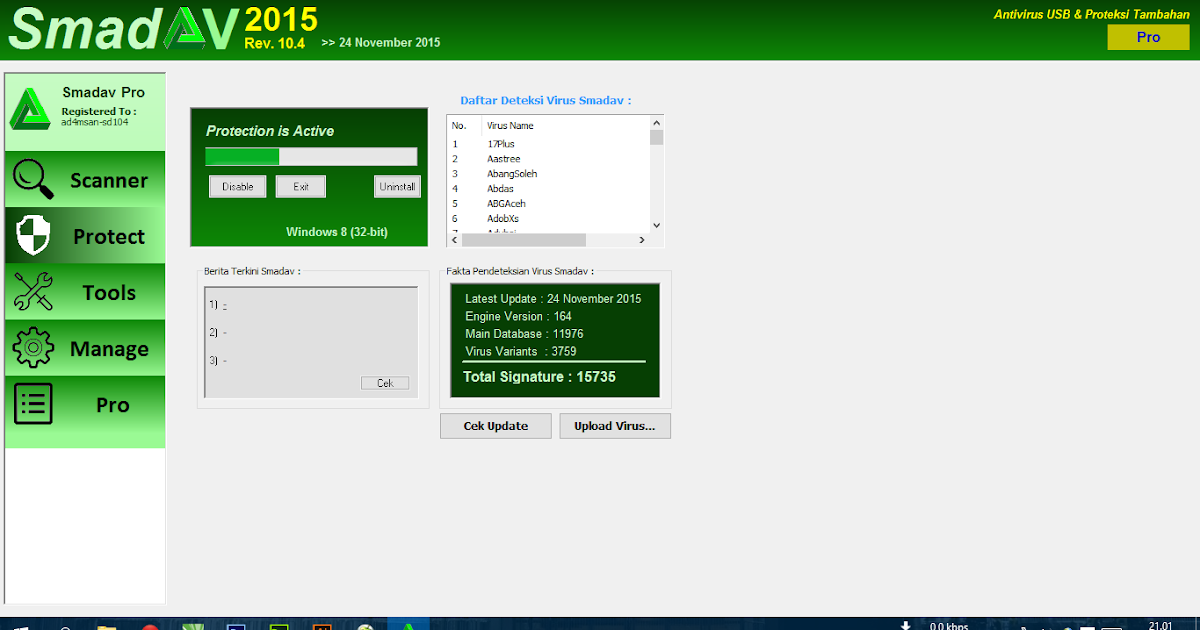Click news item 1) in Berita Terkini

(218, 304)
